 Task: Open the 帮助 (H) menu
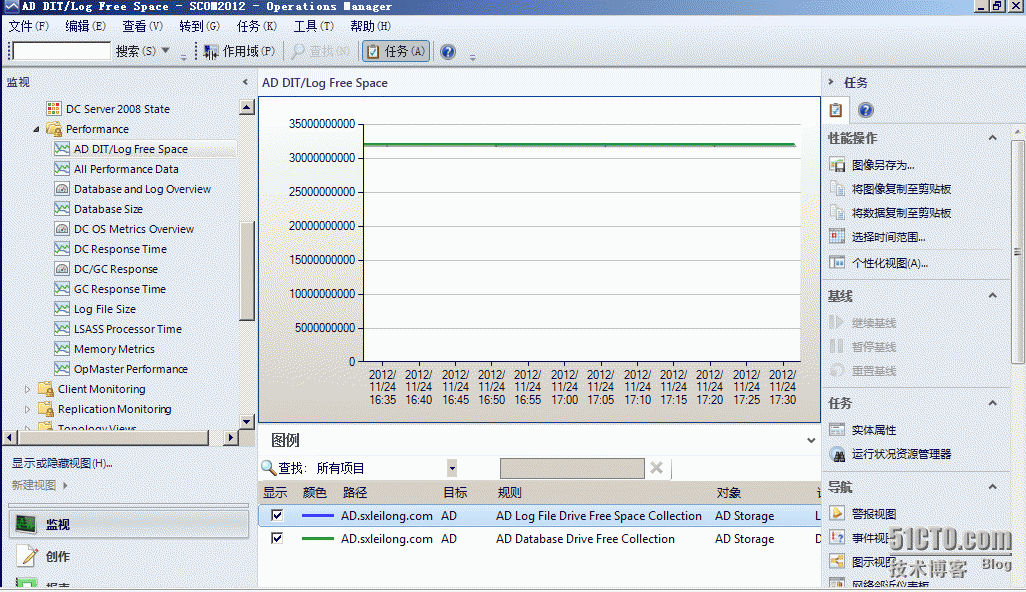(370, 26)
